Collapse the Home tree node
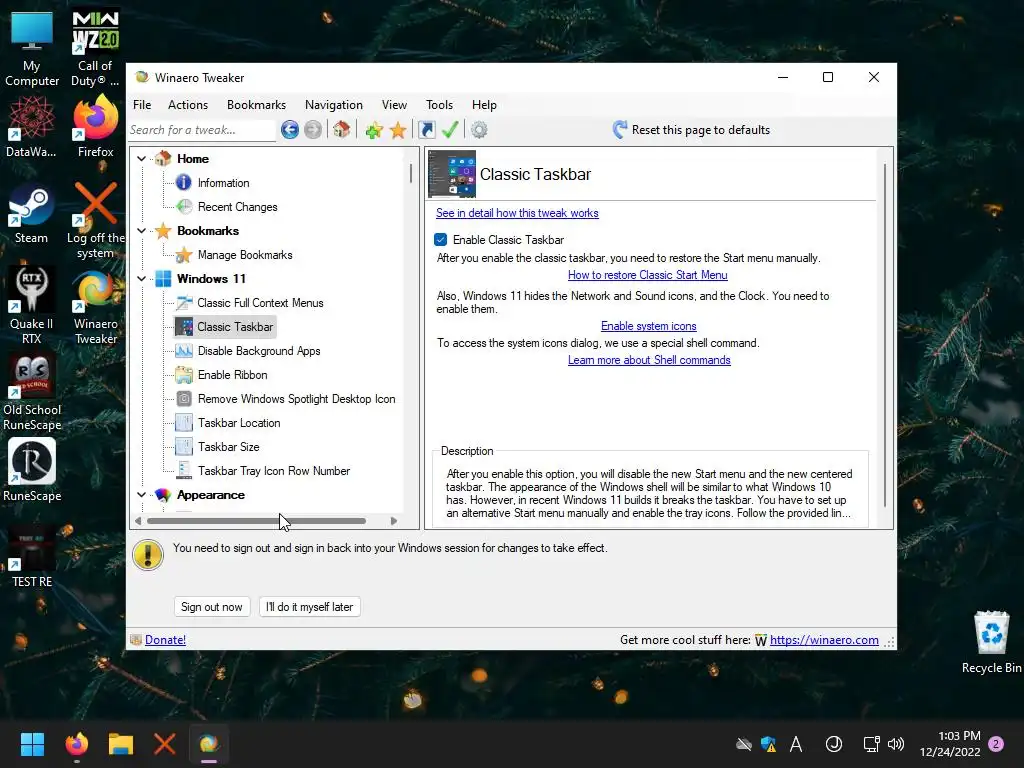 tap(141, 159)
